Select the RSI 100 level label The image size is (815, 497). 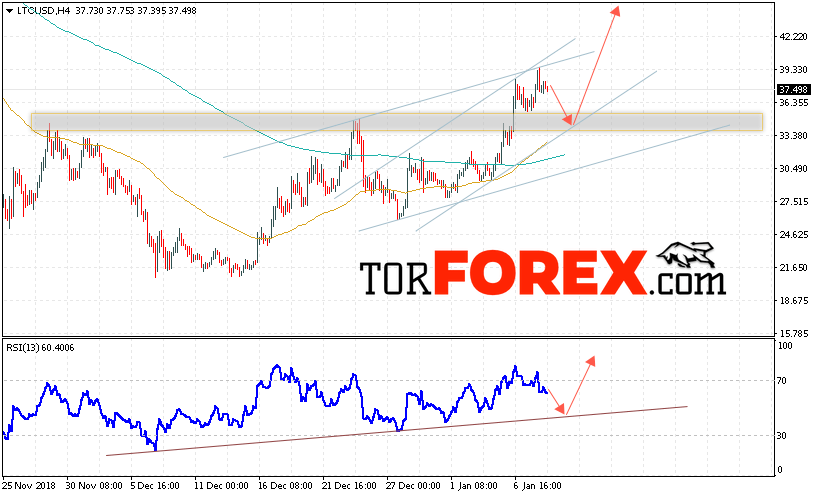[x=784, y=346]
